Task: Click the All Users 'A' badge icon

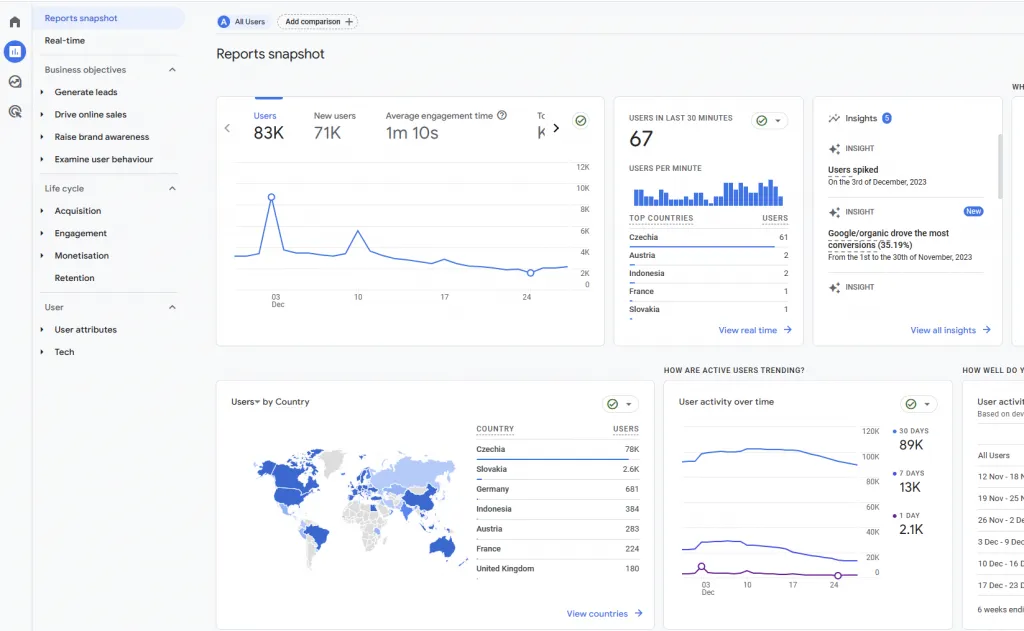Action: pyautogui.click(x=223, y=22)
